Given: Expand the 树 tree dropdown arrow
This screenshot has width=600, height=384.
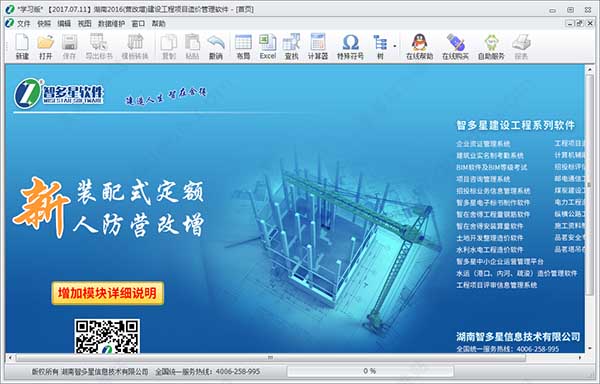Looking at the screenshot, I should coord(395,46).
